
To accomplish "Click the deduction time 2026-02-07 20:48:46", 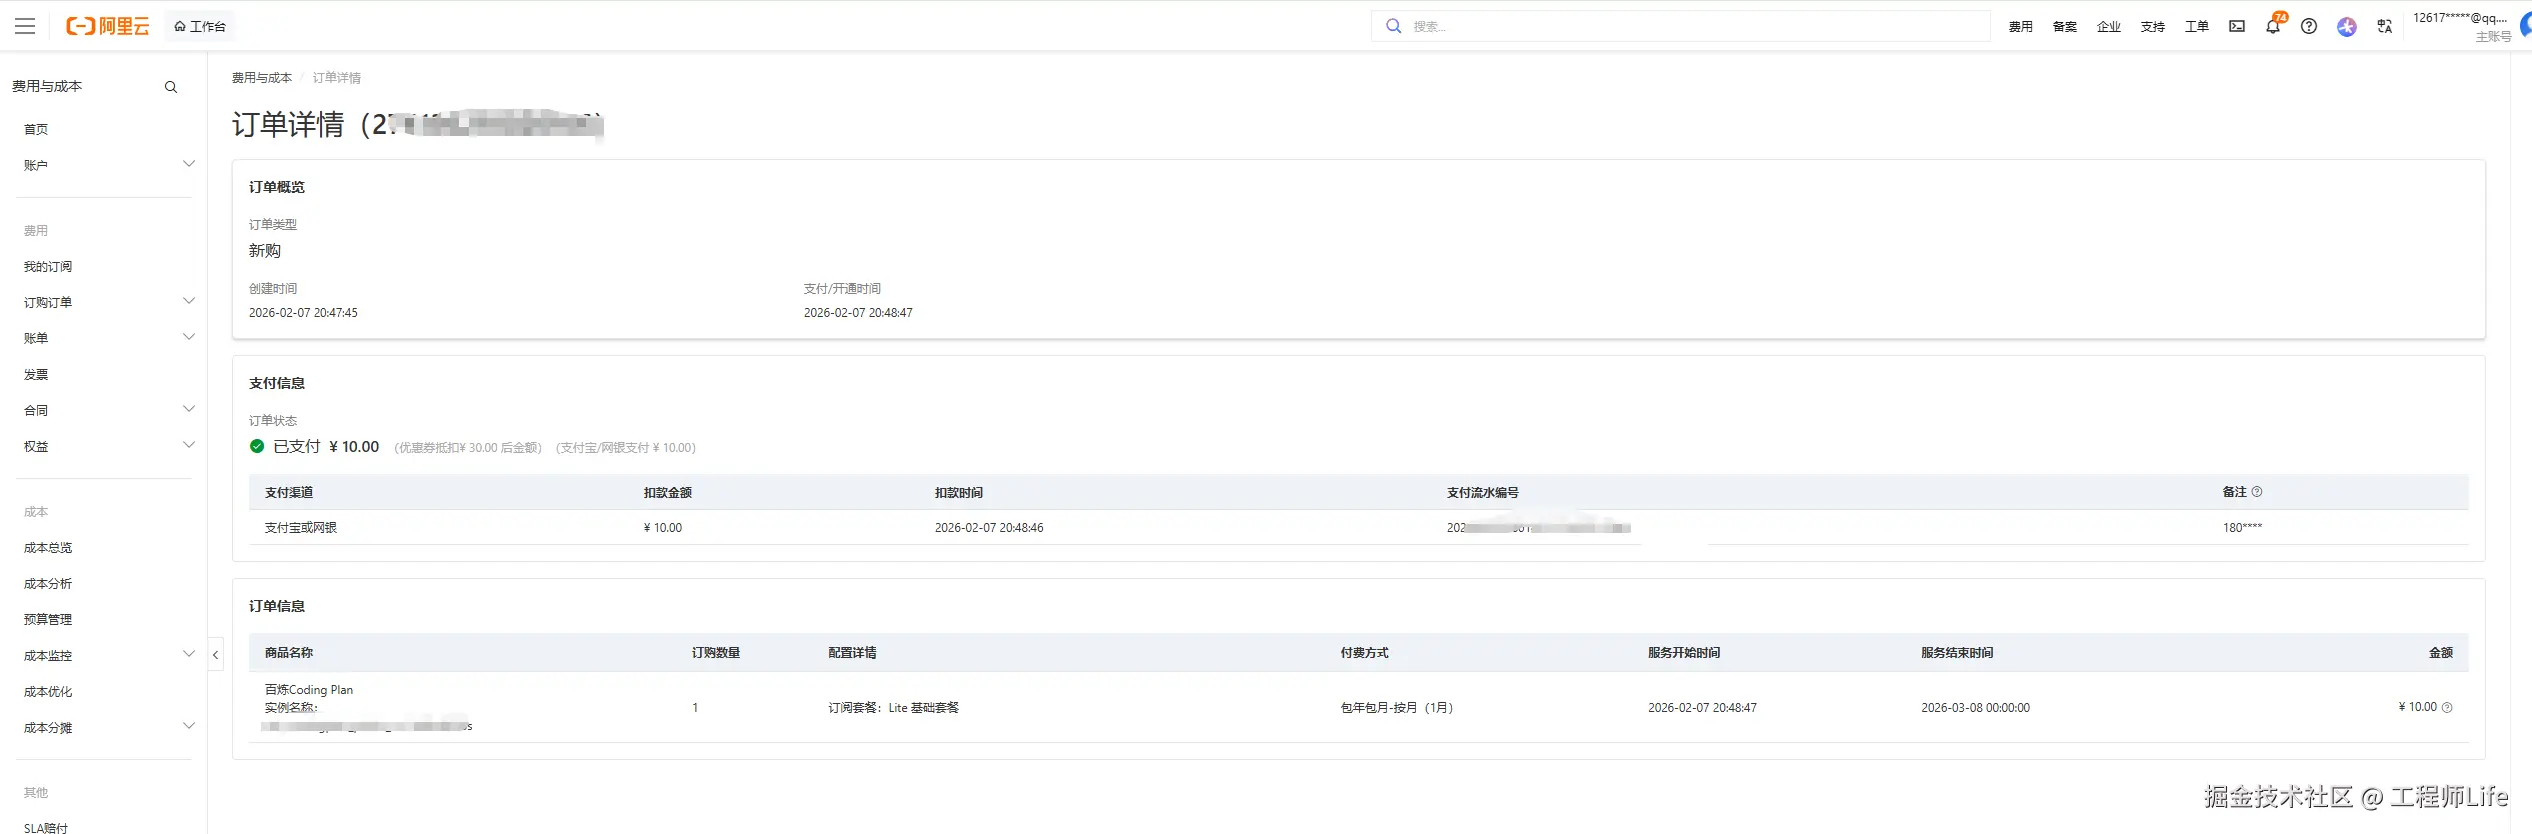I will tap(989, 527).
